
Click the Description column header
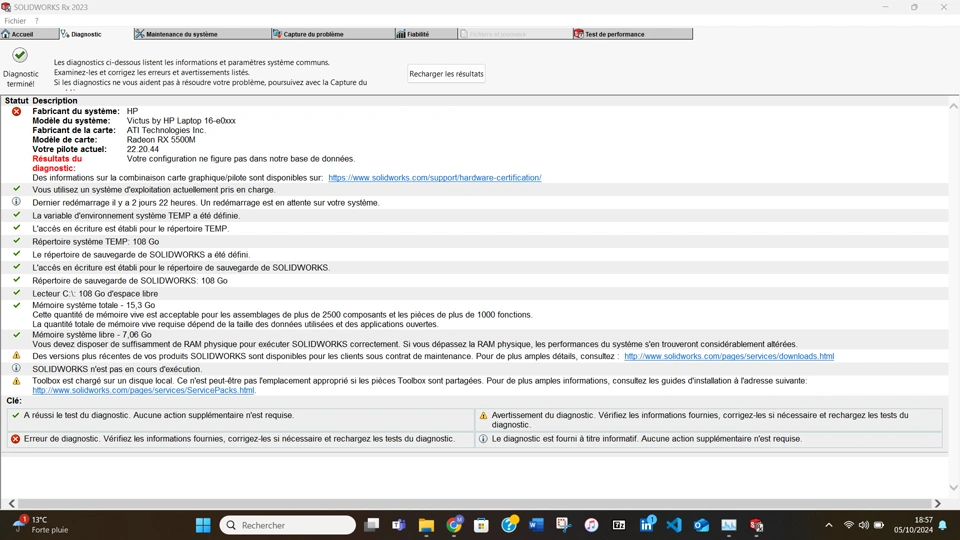(x=54, y=100)
